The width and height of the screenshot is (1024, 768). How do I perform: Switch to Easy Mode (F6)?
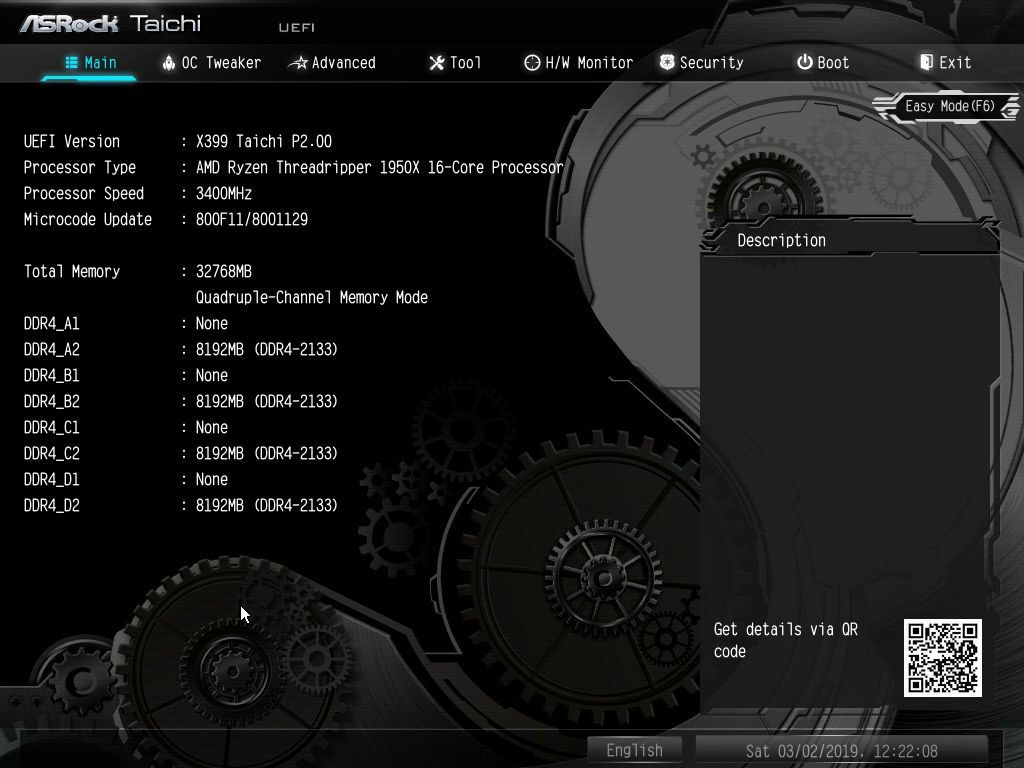949,106
